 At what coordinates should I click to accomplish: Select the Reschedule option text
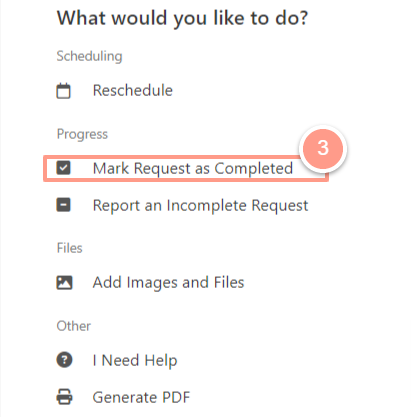coord(133,90)
